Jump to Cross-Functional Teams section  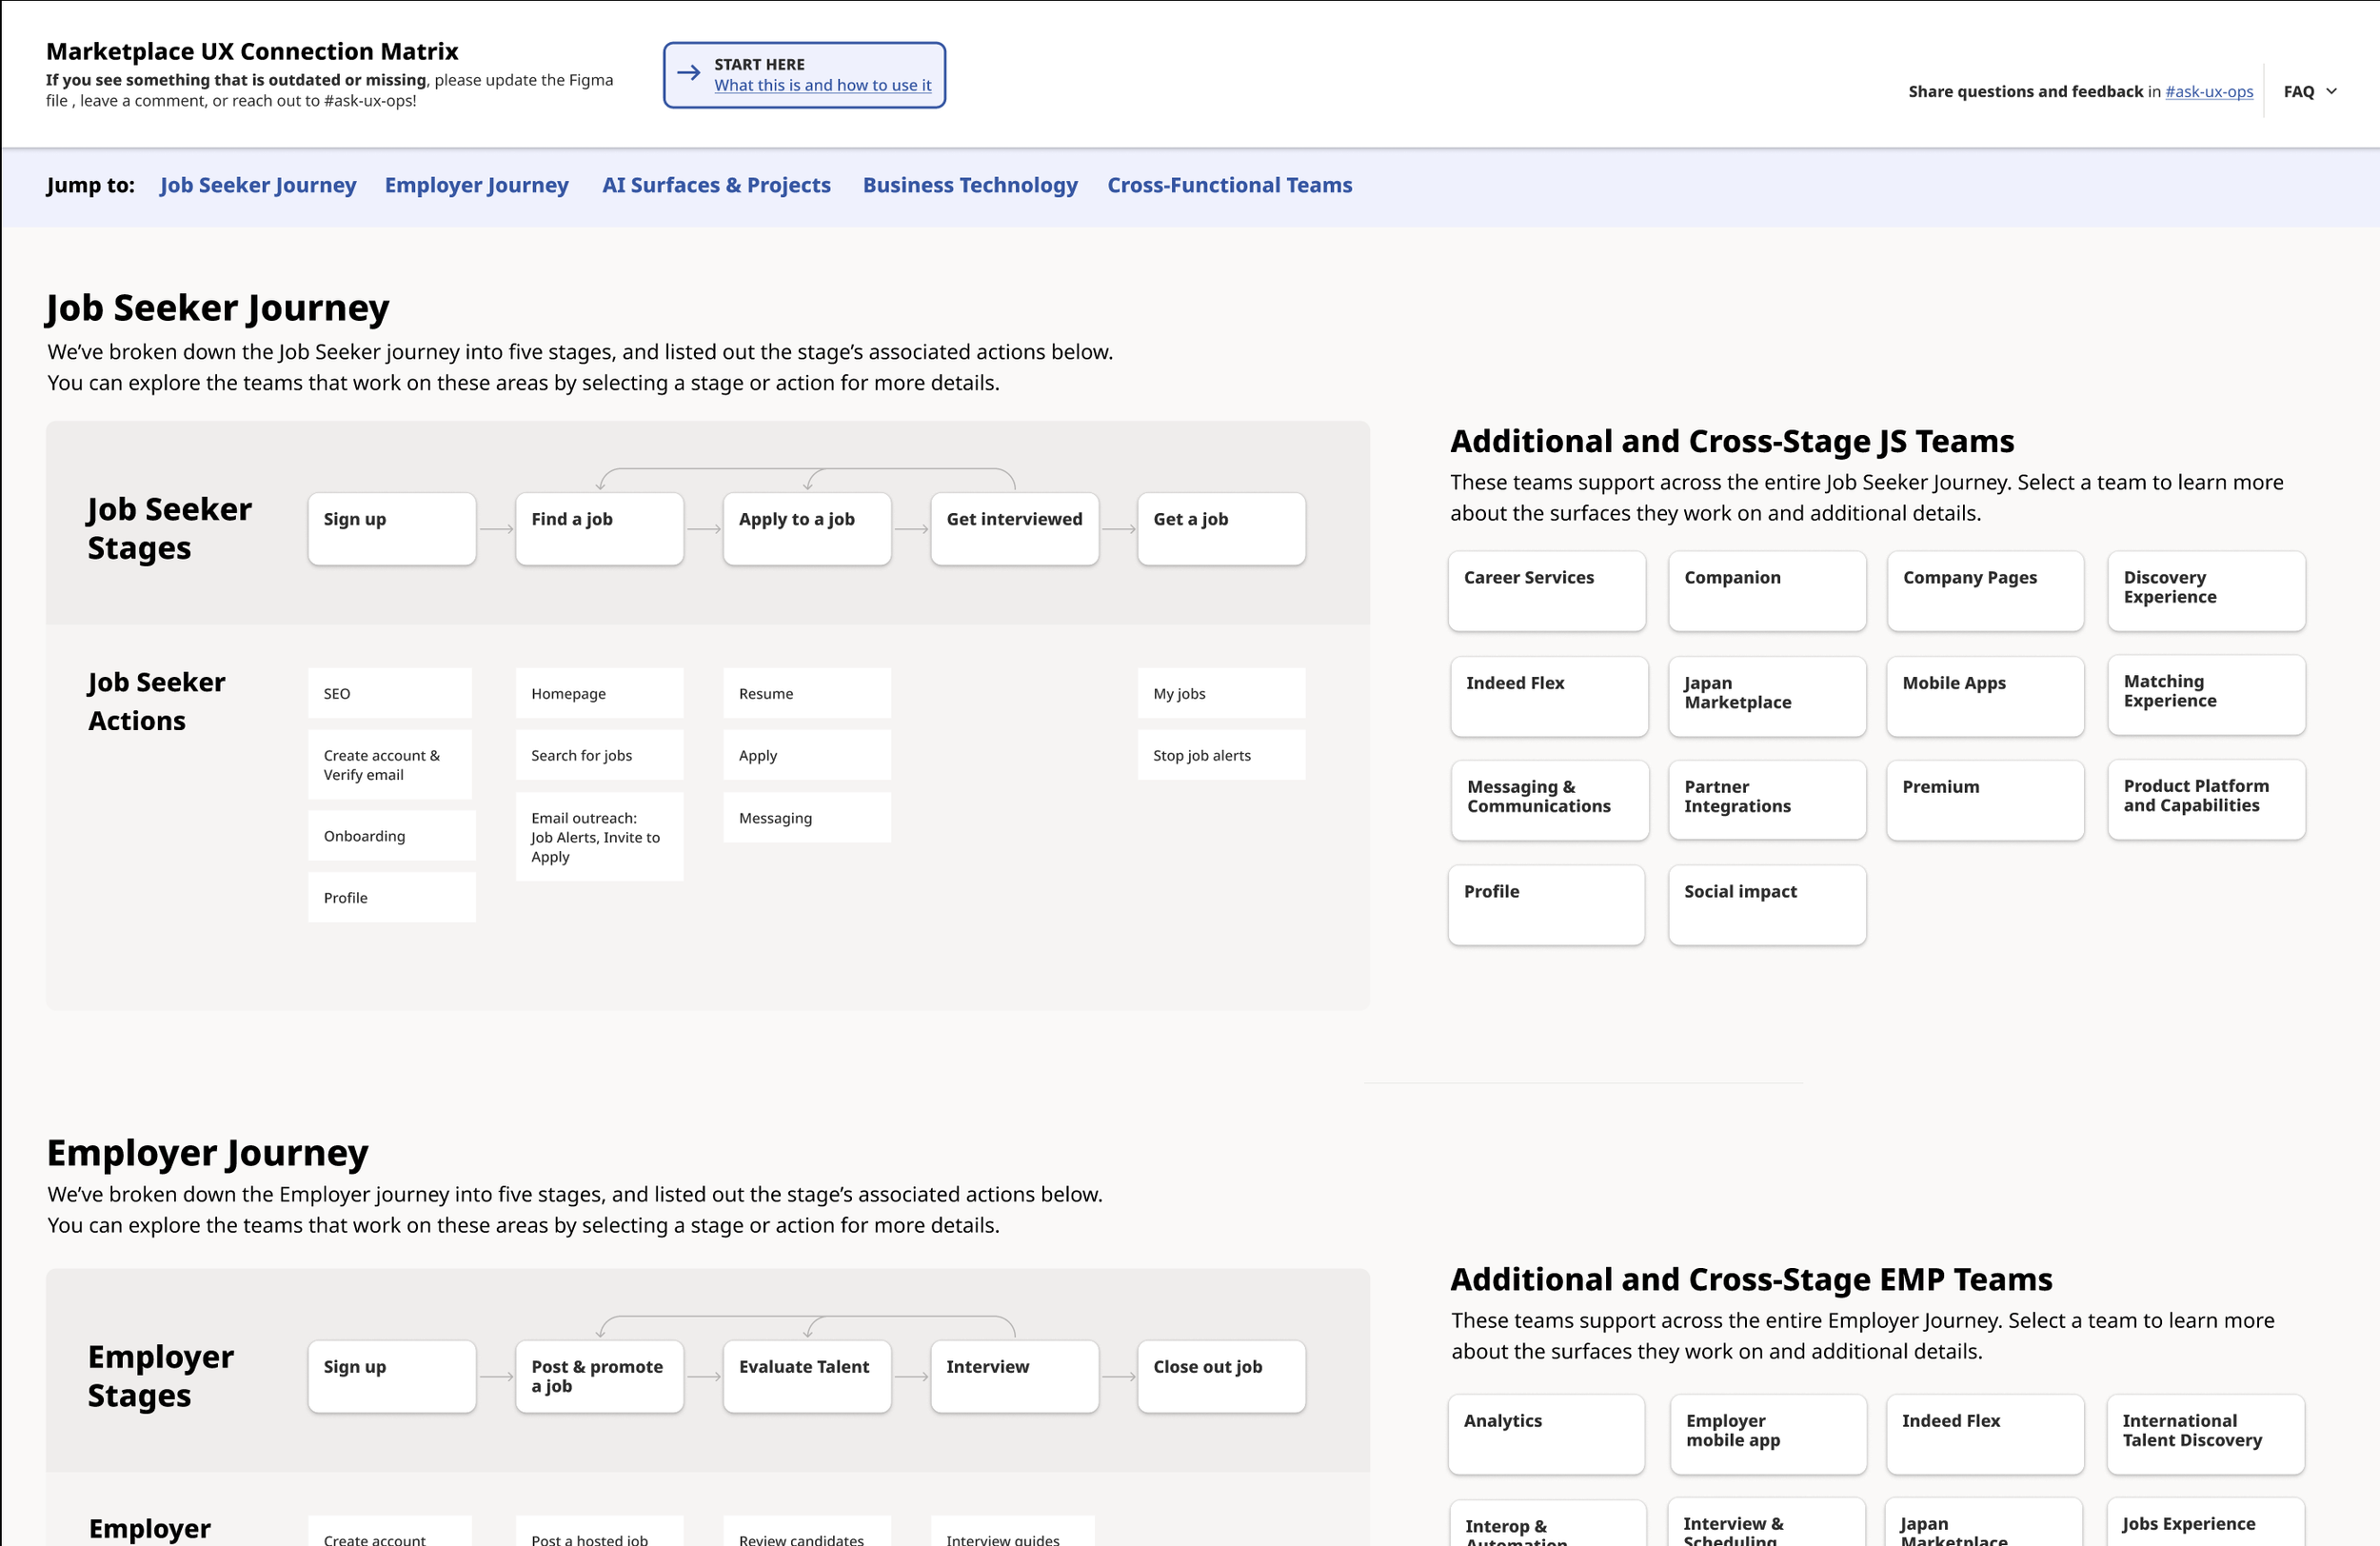(1229, 185)
